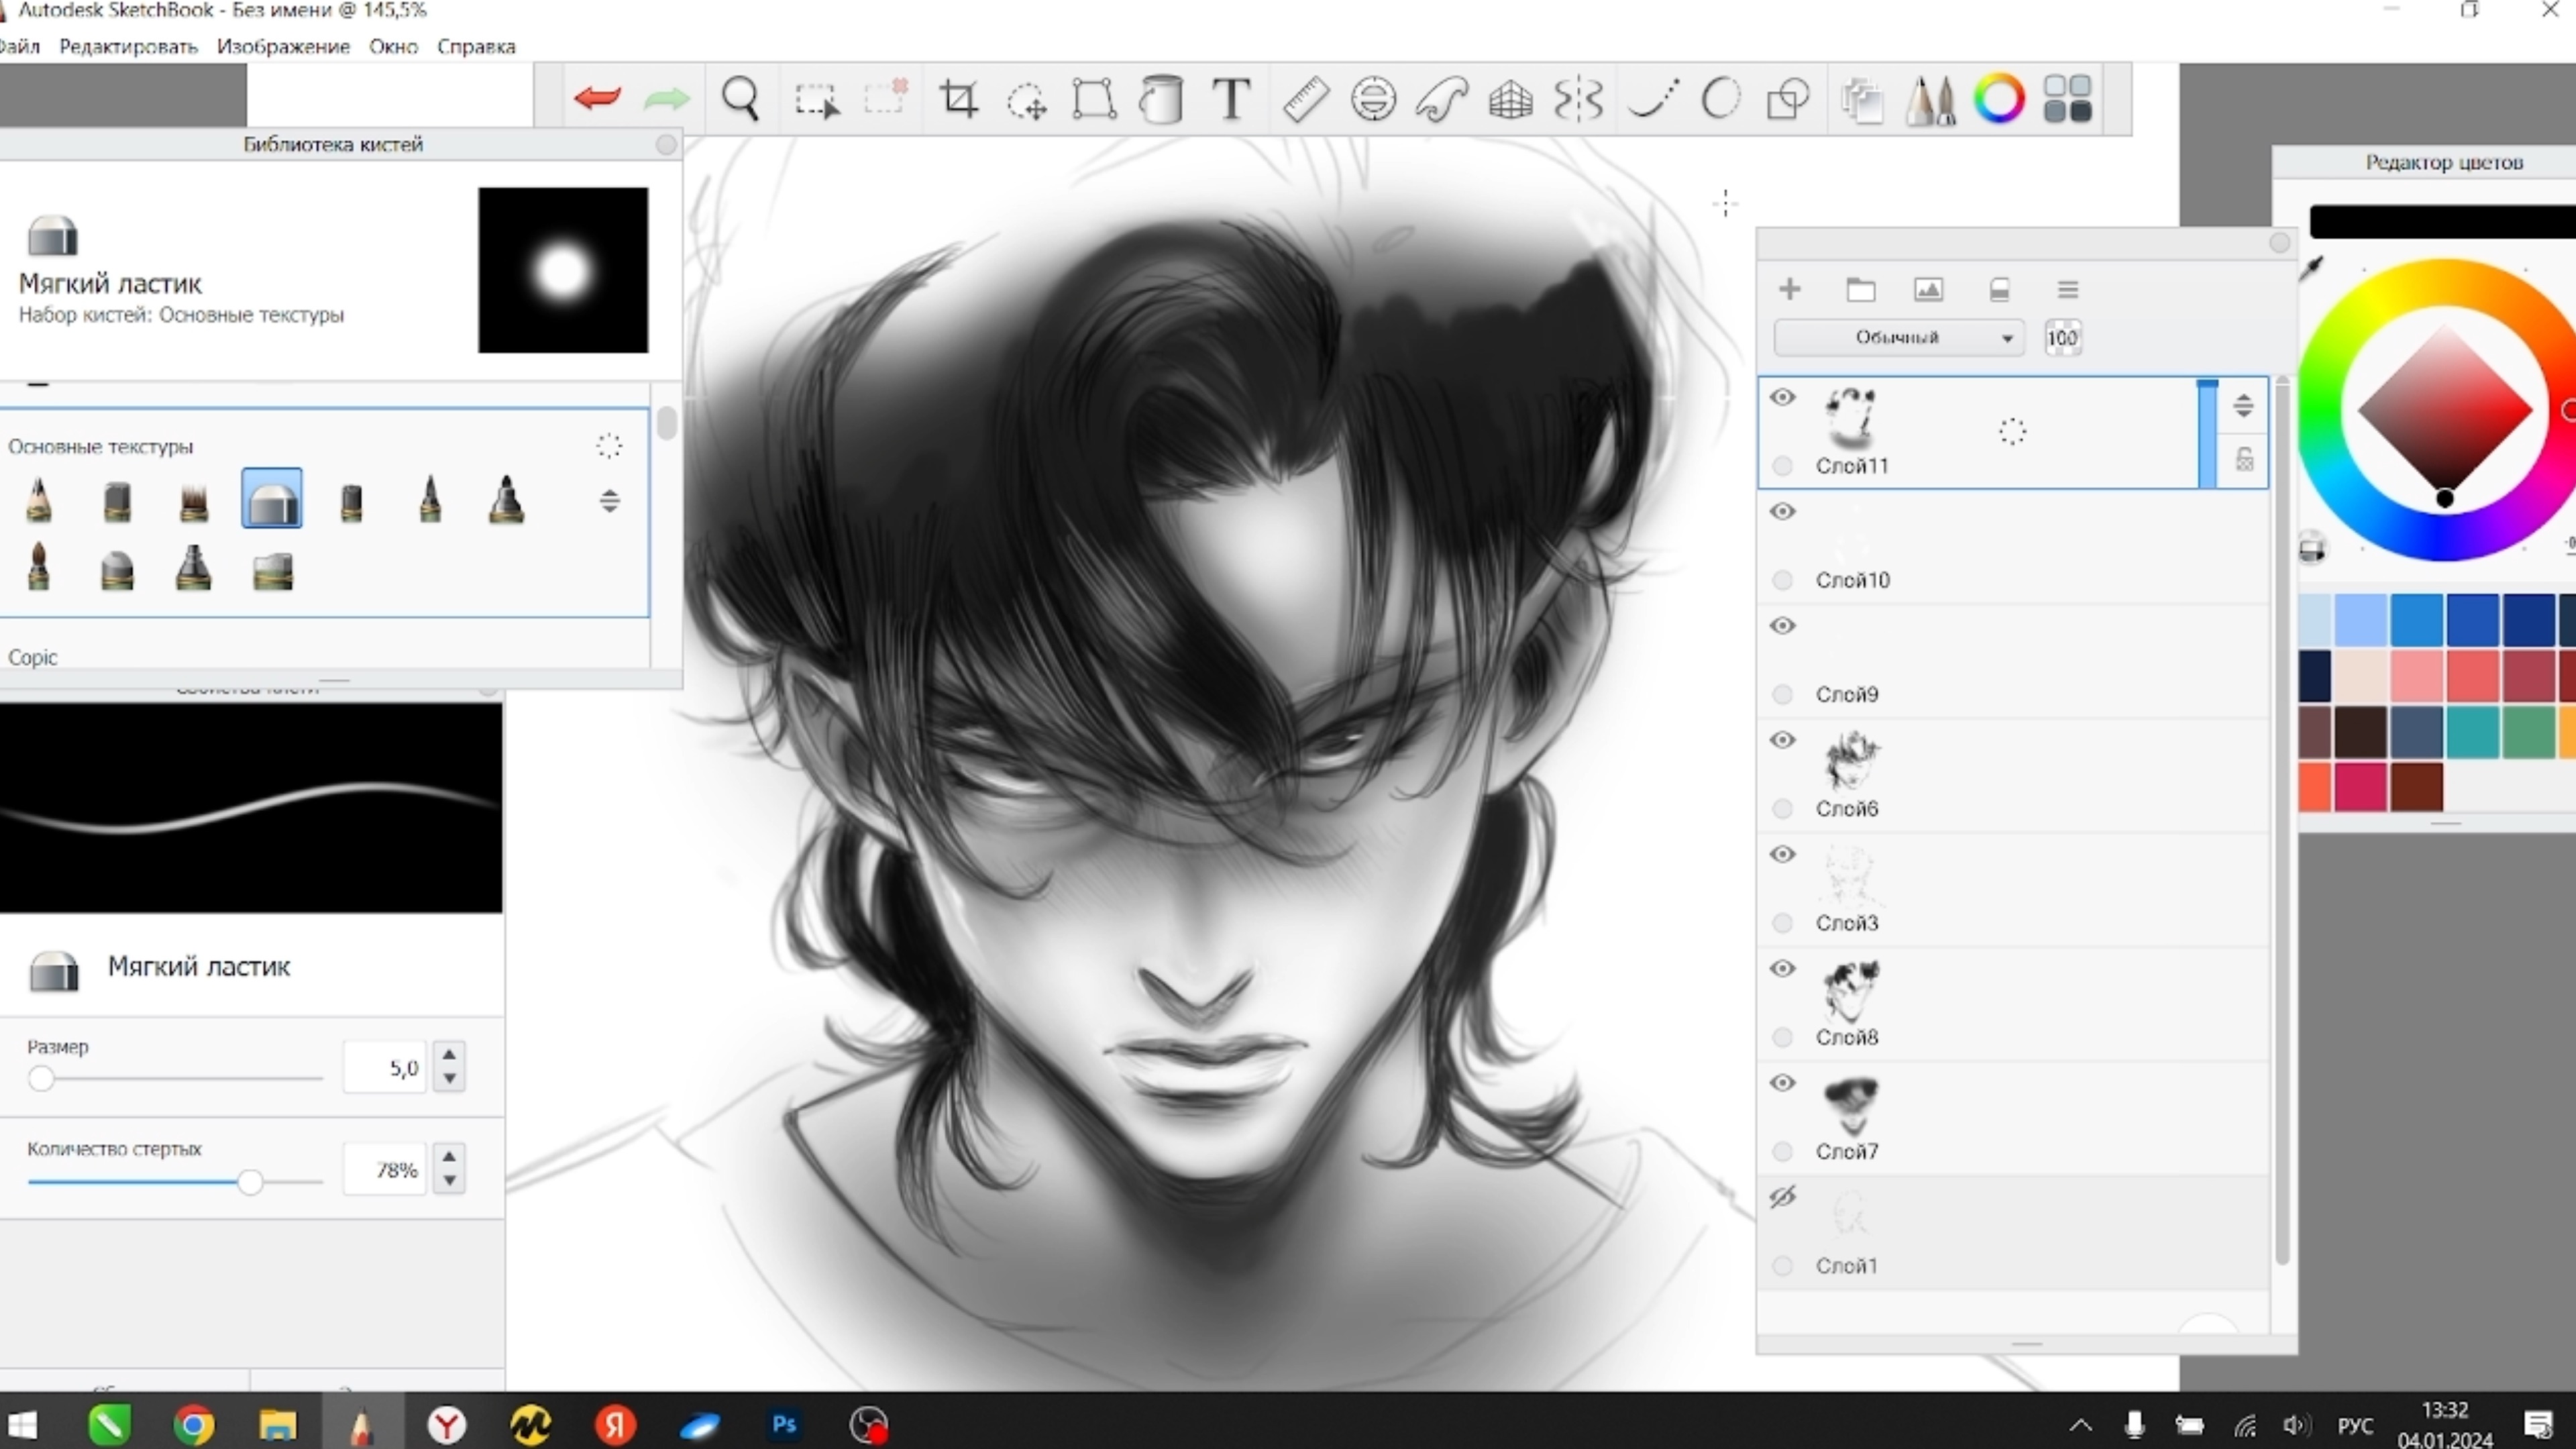Open the Справка menu
2576x1449 pixels.
[476, 46]
